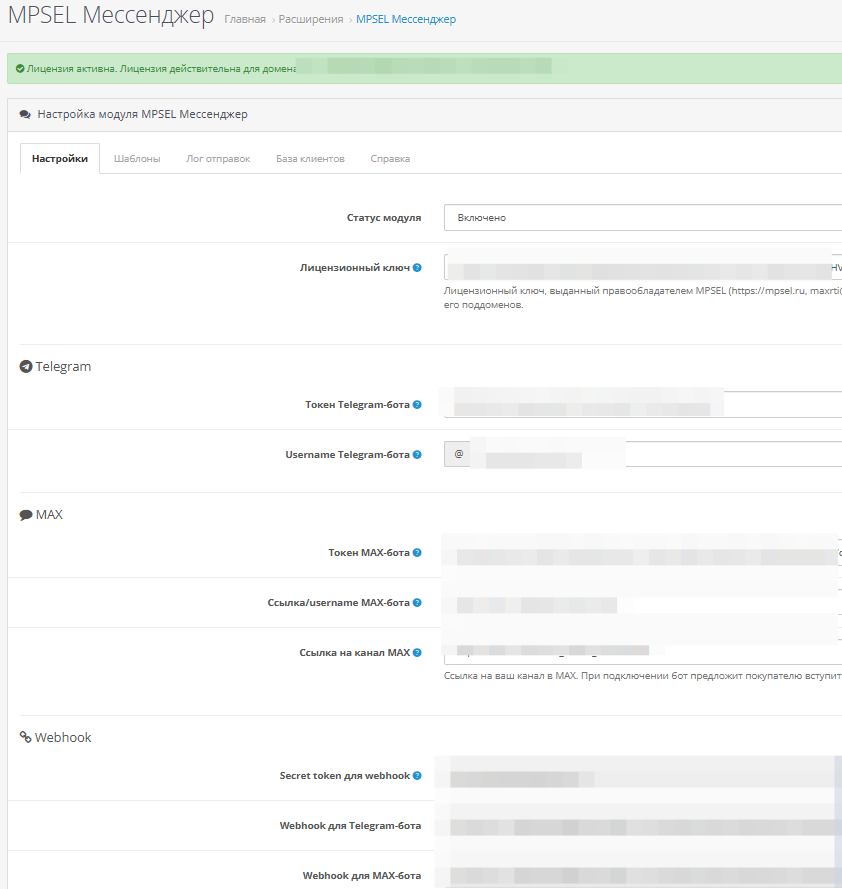Click the @ prefix of Username field
The height and width of the screenshot is (889, 842).
458,454
